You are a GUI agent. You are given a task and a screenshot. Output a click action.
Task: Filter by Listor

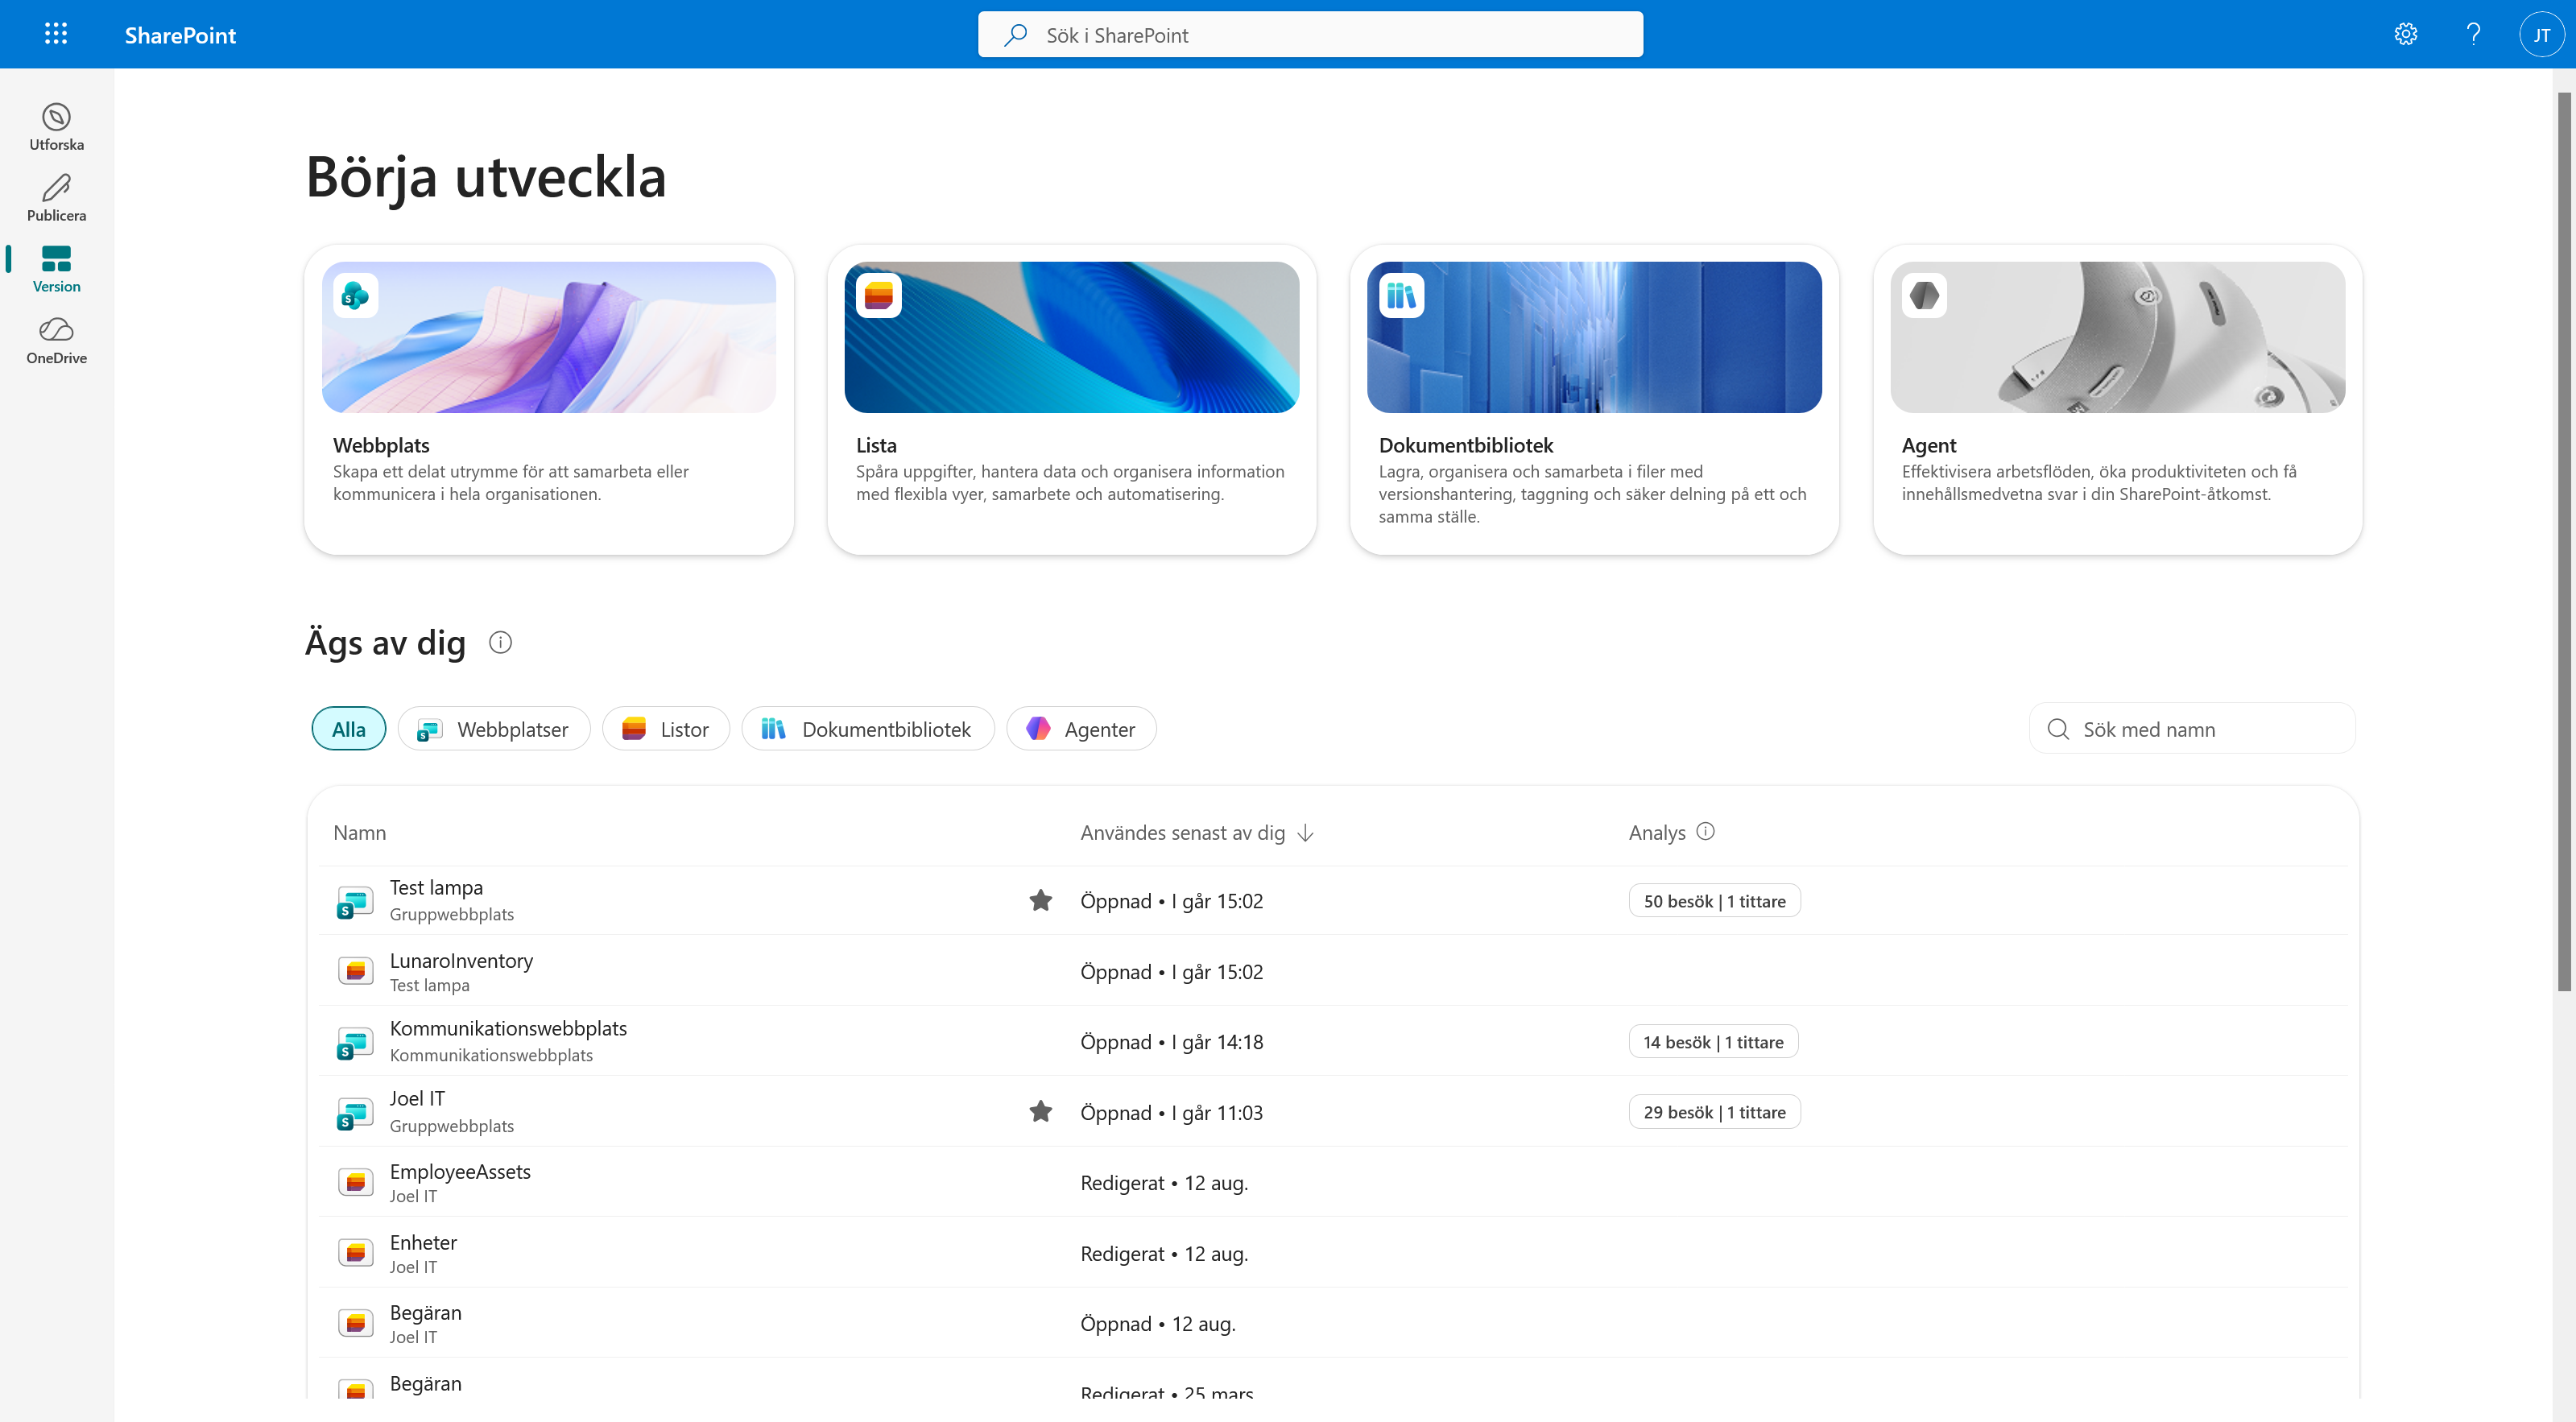point(665,729)
